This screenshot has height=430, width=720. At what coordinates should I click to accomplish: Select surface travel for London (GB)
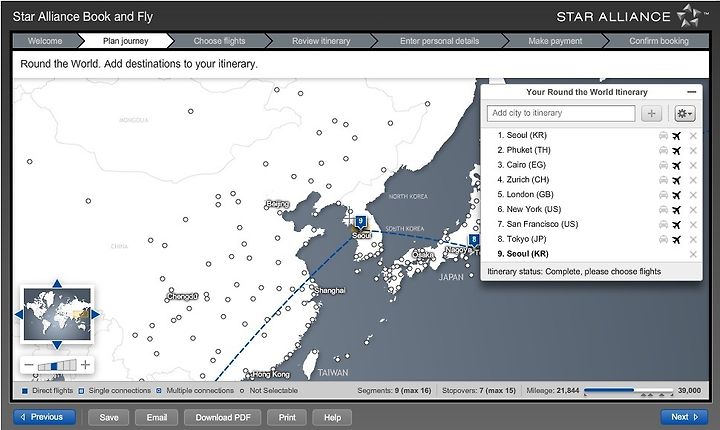(663, 195)
